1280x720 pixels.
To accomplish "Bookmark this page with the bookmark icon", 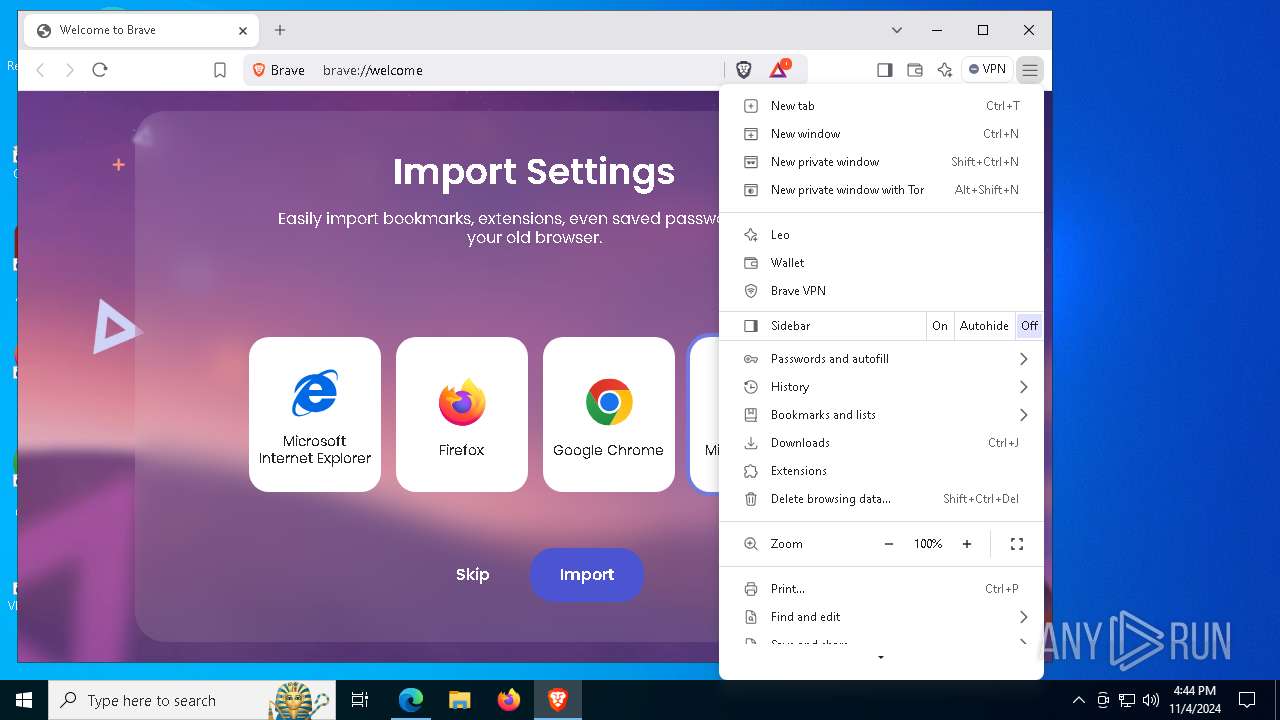I will [x=220, y=70].
